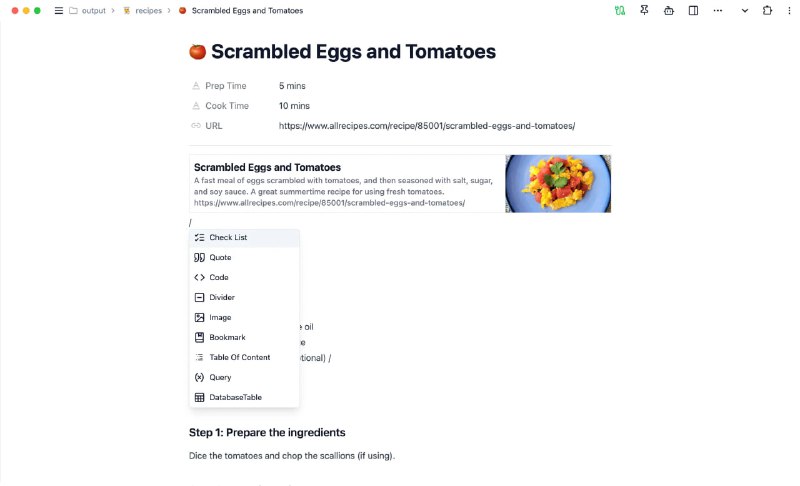
Task: Insert a Quote block from the menu
Action: point(244,258)
